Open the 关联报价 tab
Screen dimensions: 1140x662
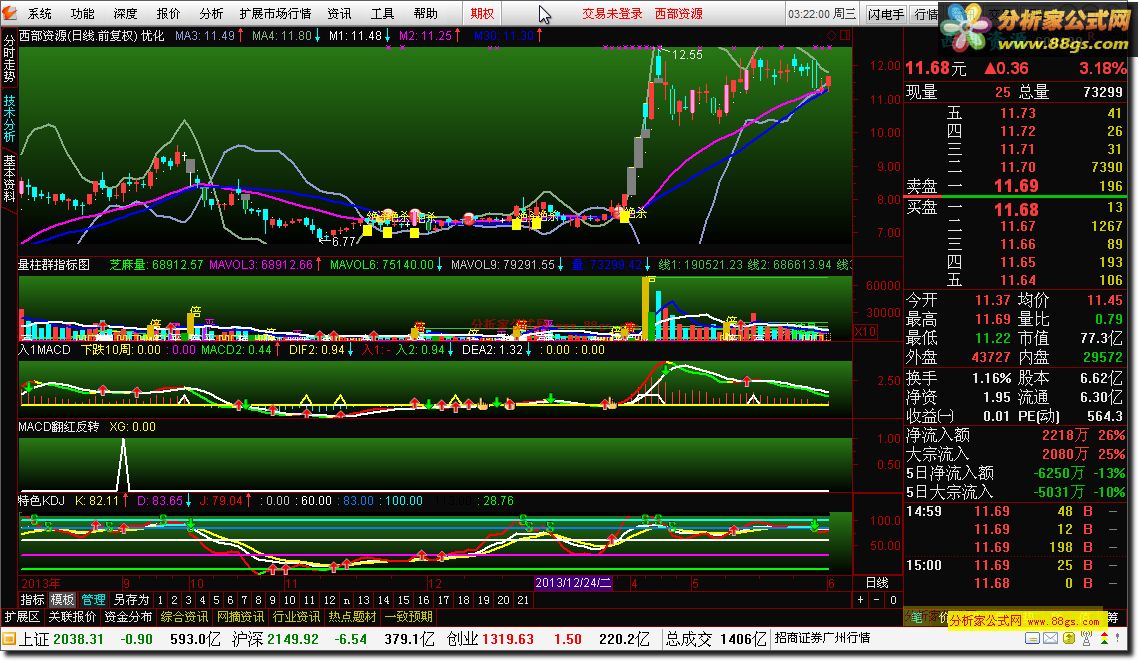72,617
